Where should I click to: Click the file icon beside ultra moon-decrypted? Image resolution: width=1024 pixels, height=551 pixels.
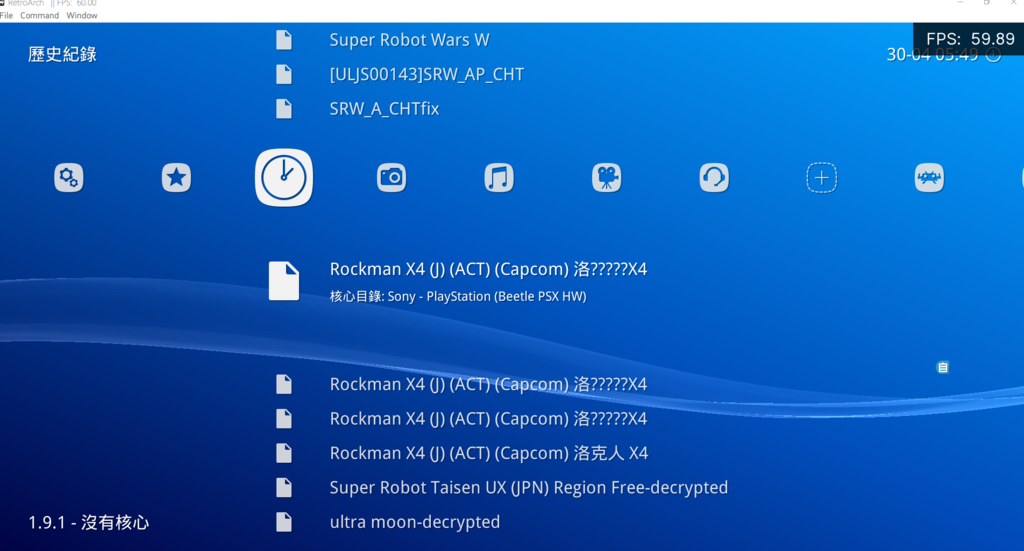284,522
